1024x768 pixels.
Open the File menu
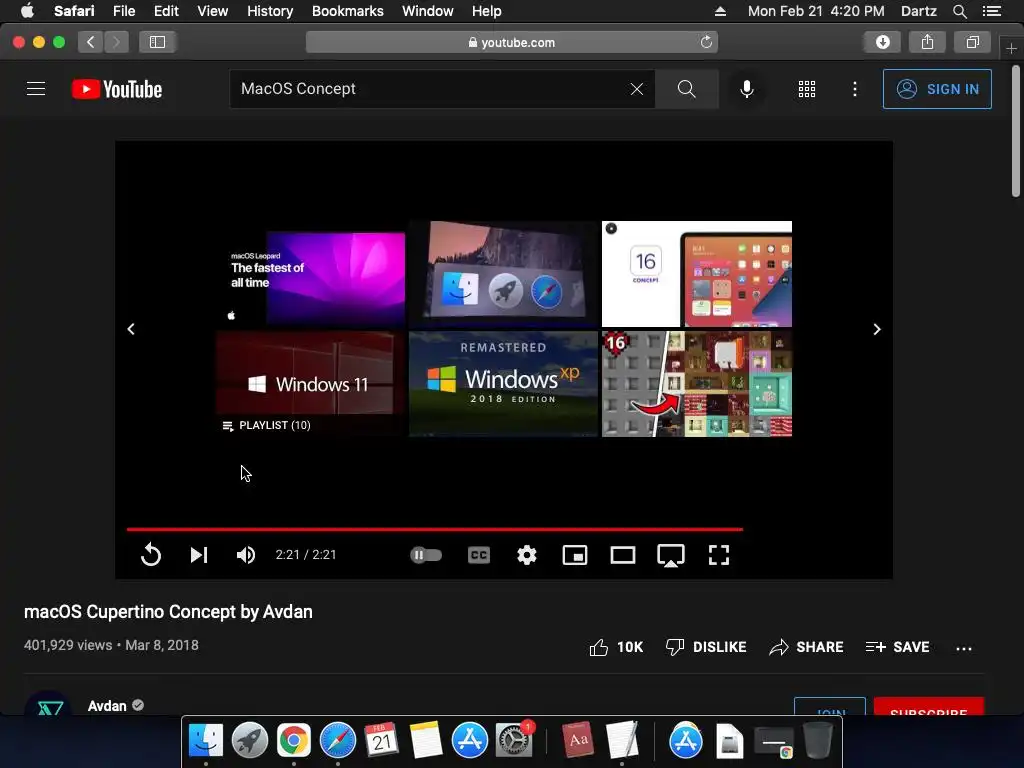point(123,11)
